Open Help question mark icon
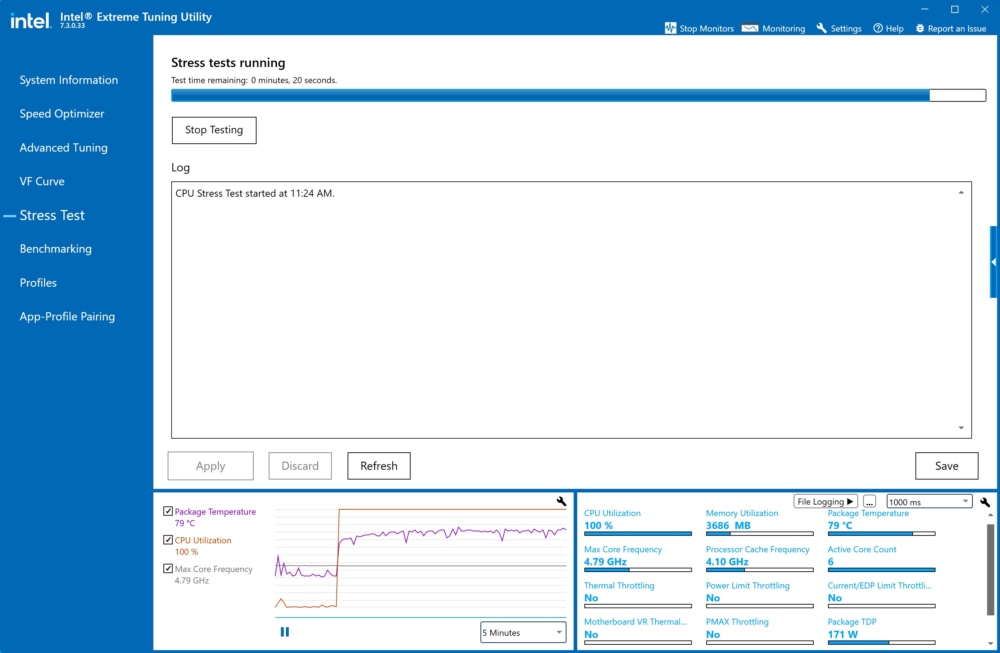Image resolution: width=1000 pixels, height=653 pixels. (x=878, y=28)
